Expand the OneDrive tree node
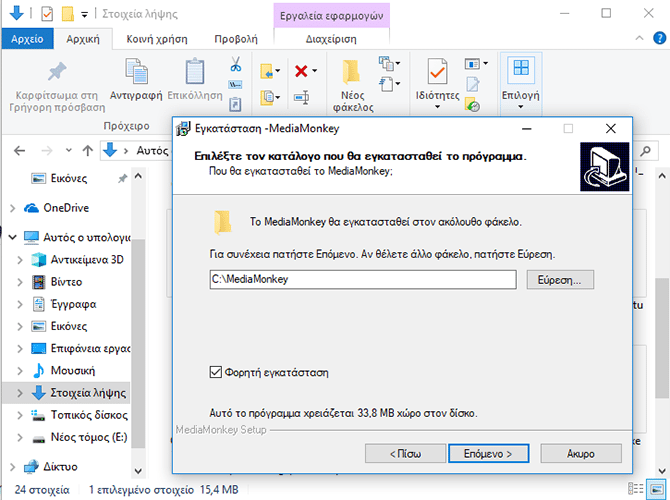The height and width of the screenshot is (500, 670). tap(12, 208)
